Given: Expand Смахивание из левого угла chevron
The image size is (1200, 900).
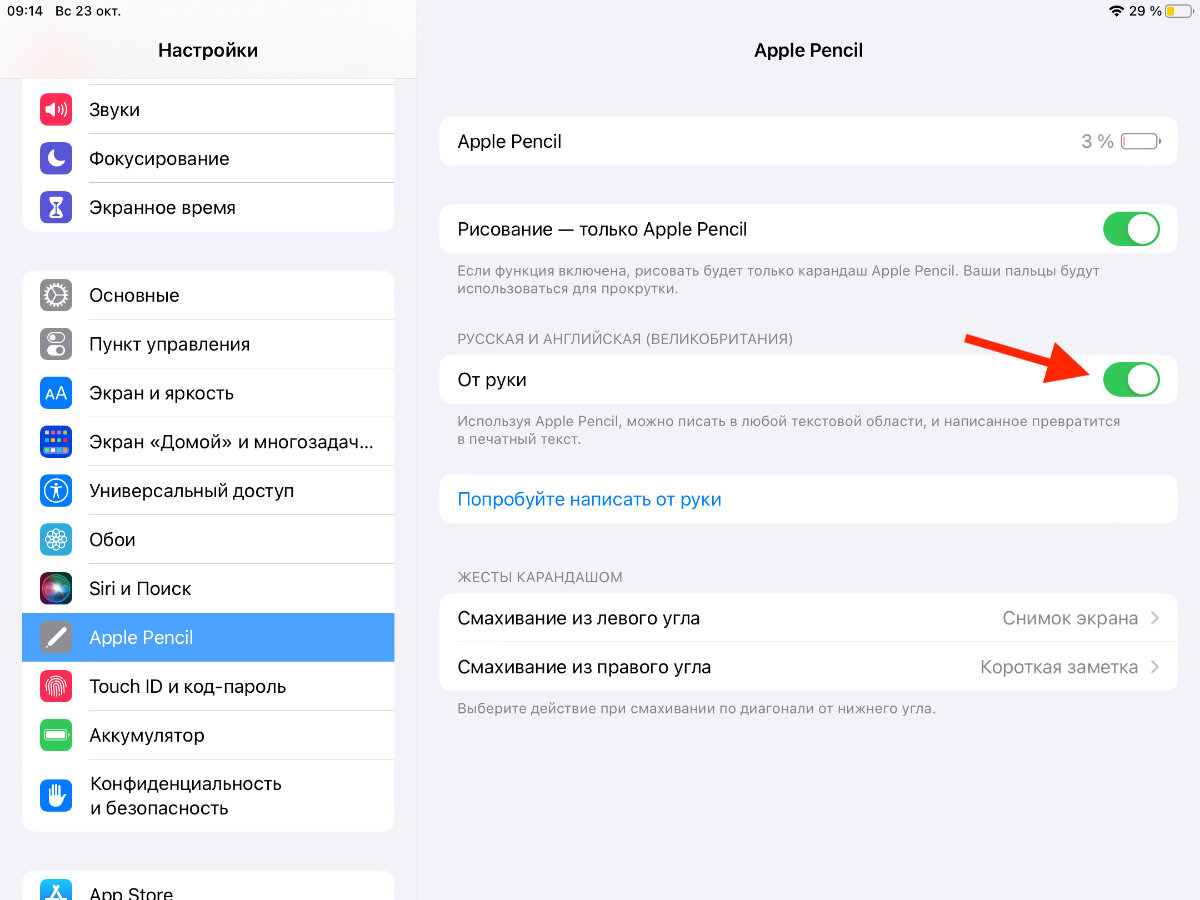Looking at the screenshot, I should (1155, 618).
